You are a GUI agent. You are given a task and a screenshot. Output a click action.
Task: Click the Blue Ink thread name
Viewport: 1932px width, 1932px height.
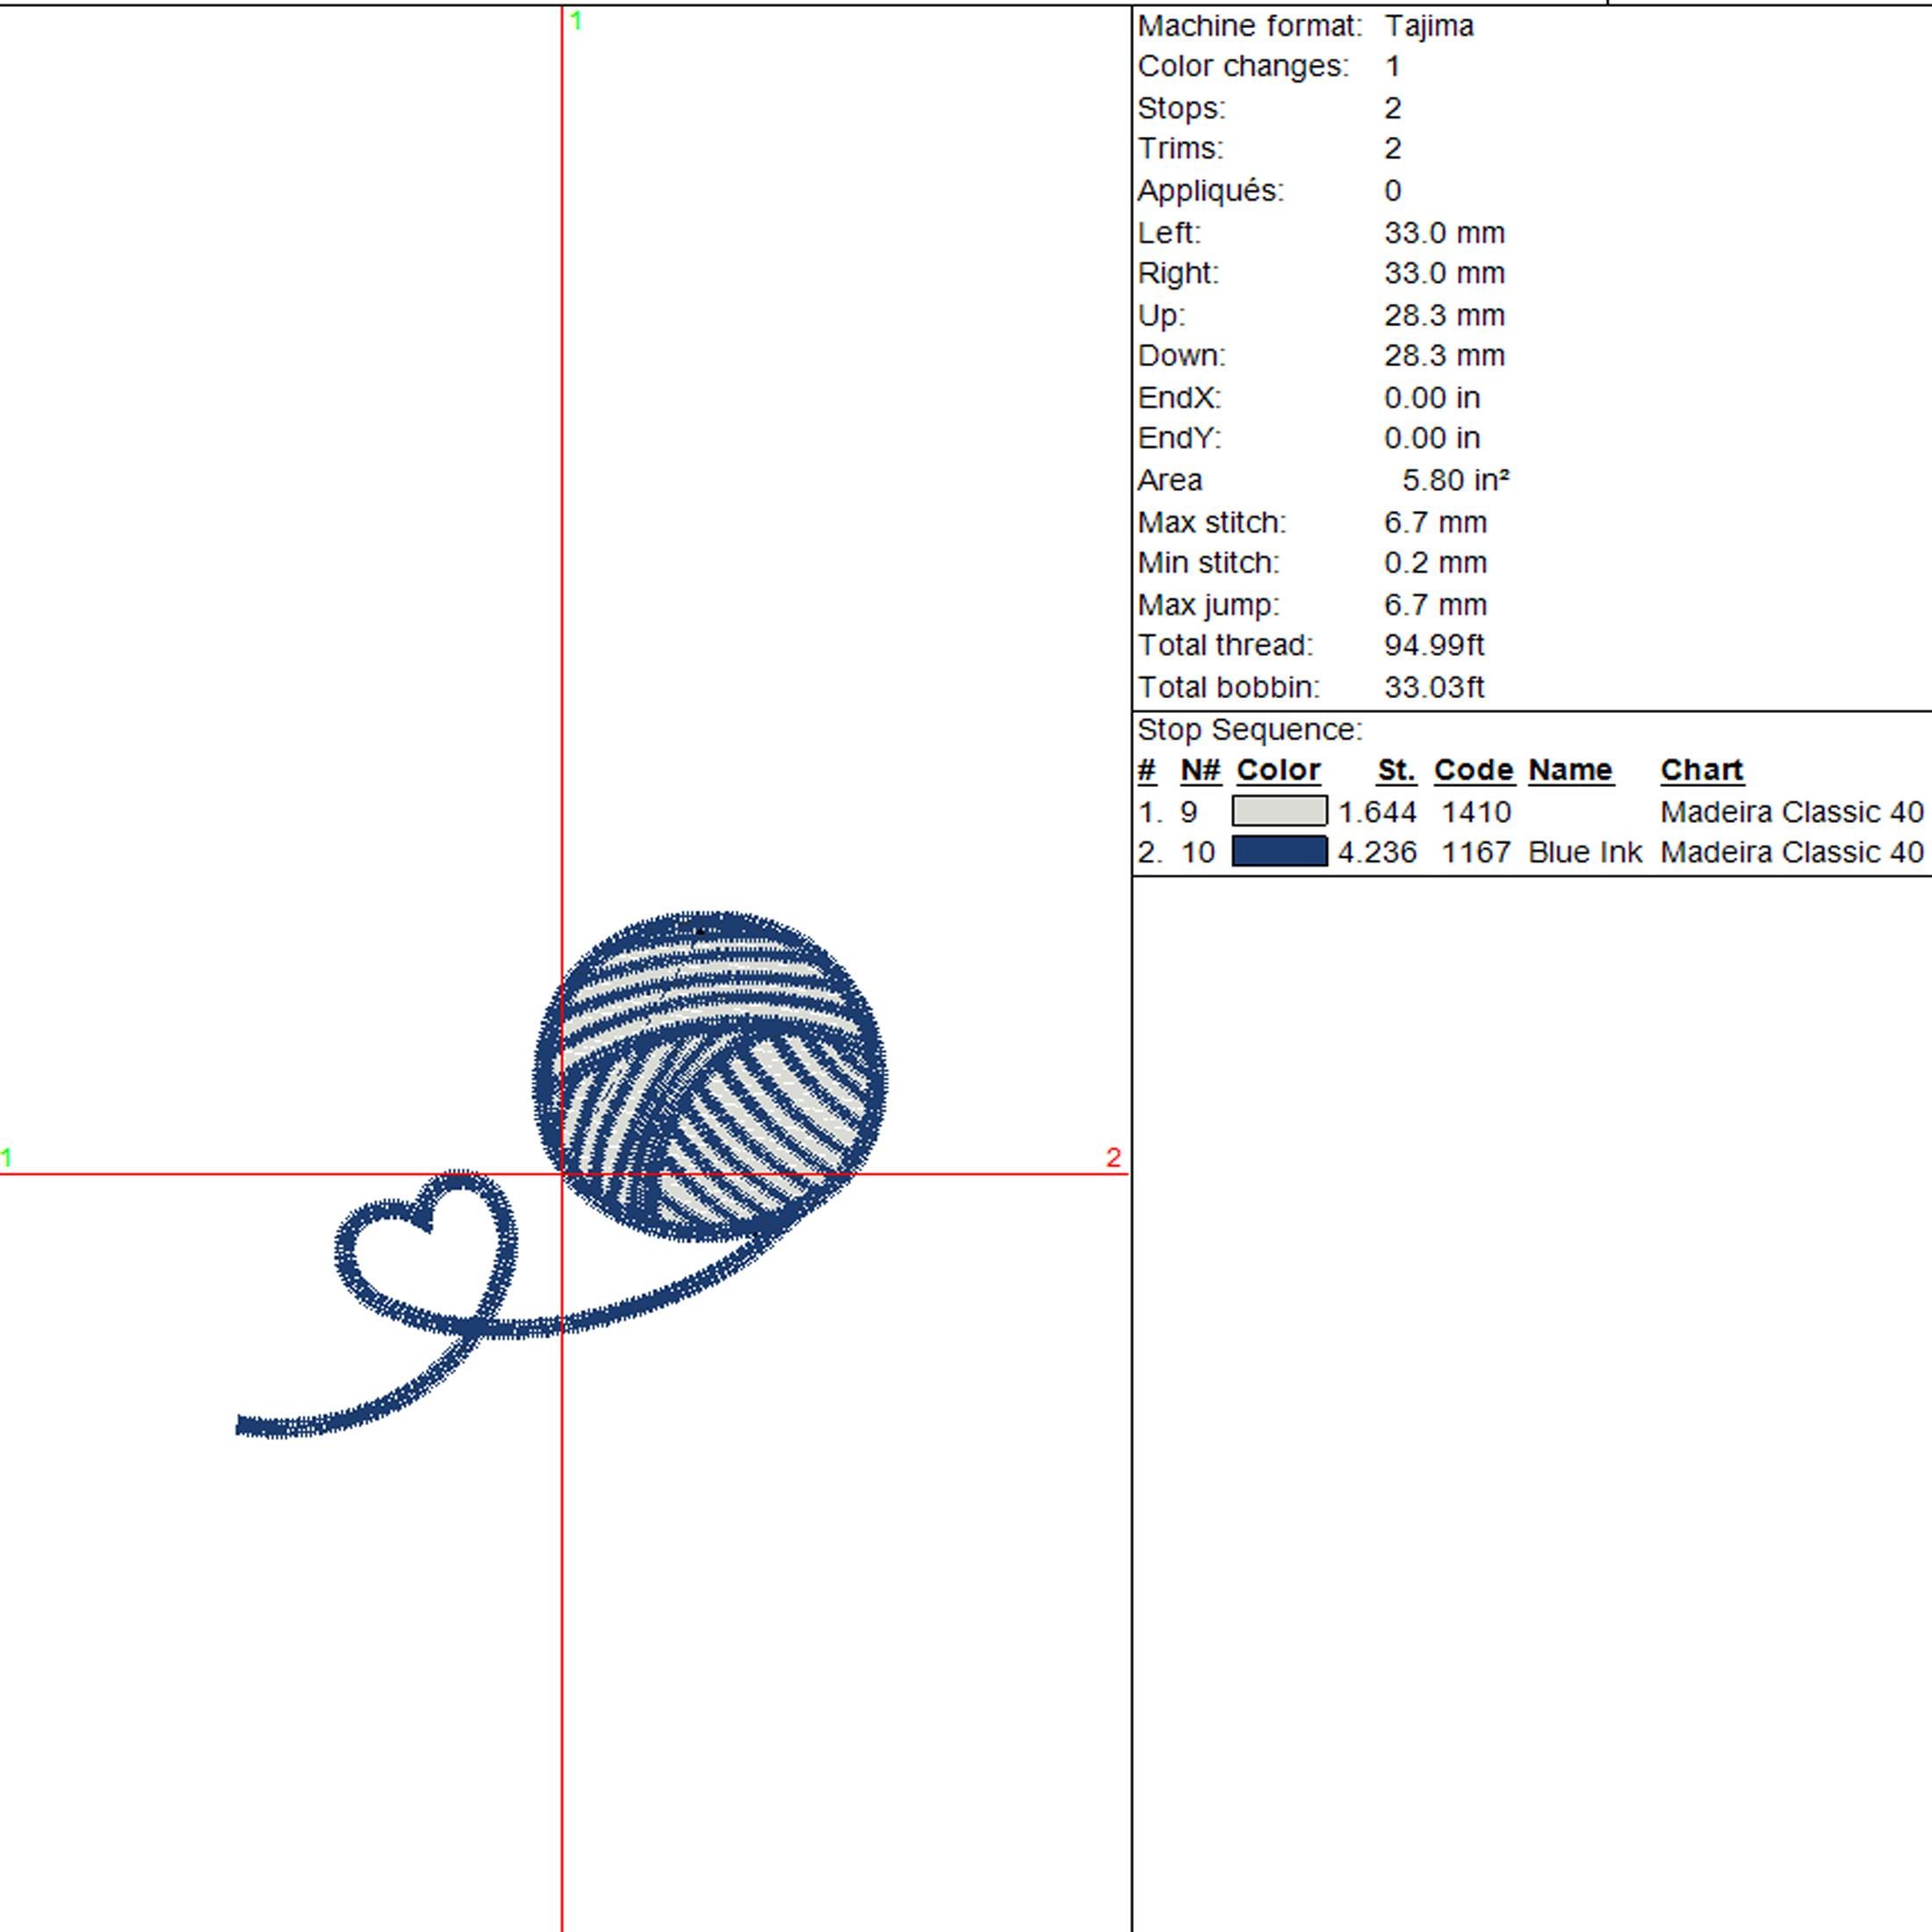pos(1584,853)
